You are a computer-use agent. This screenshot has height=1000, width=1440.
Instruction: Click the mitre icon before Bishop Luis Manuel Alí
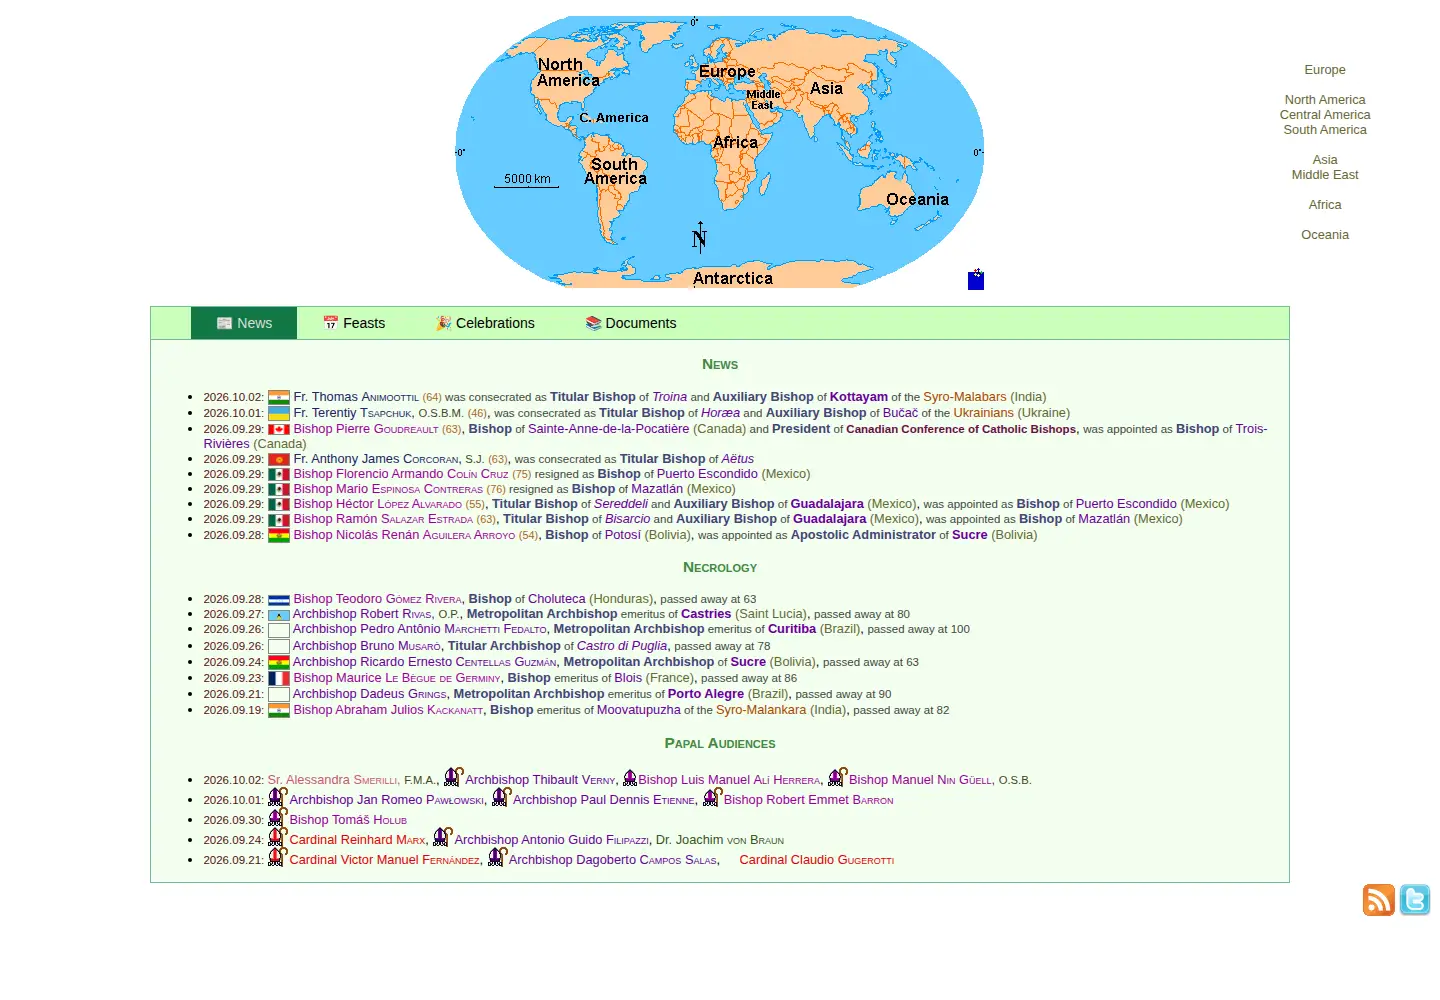coord(630,778)
